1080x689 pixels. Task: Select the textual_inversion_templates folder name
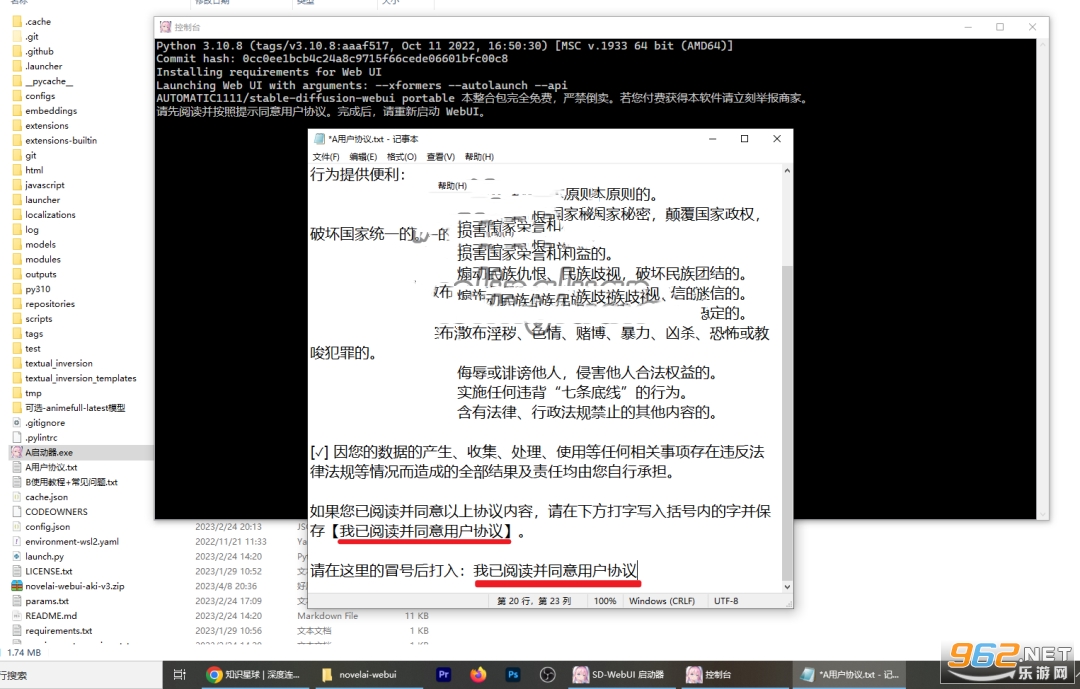click(81, 378)
